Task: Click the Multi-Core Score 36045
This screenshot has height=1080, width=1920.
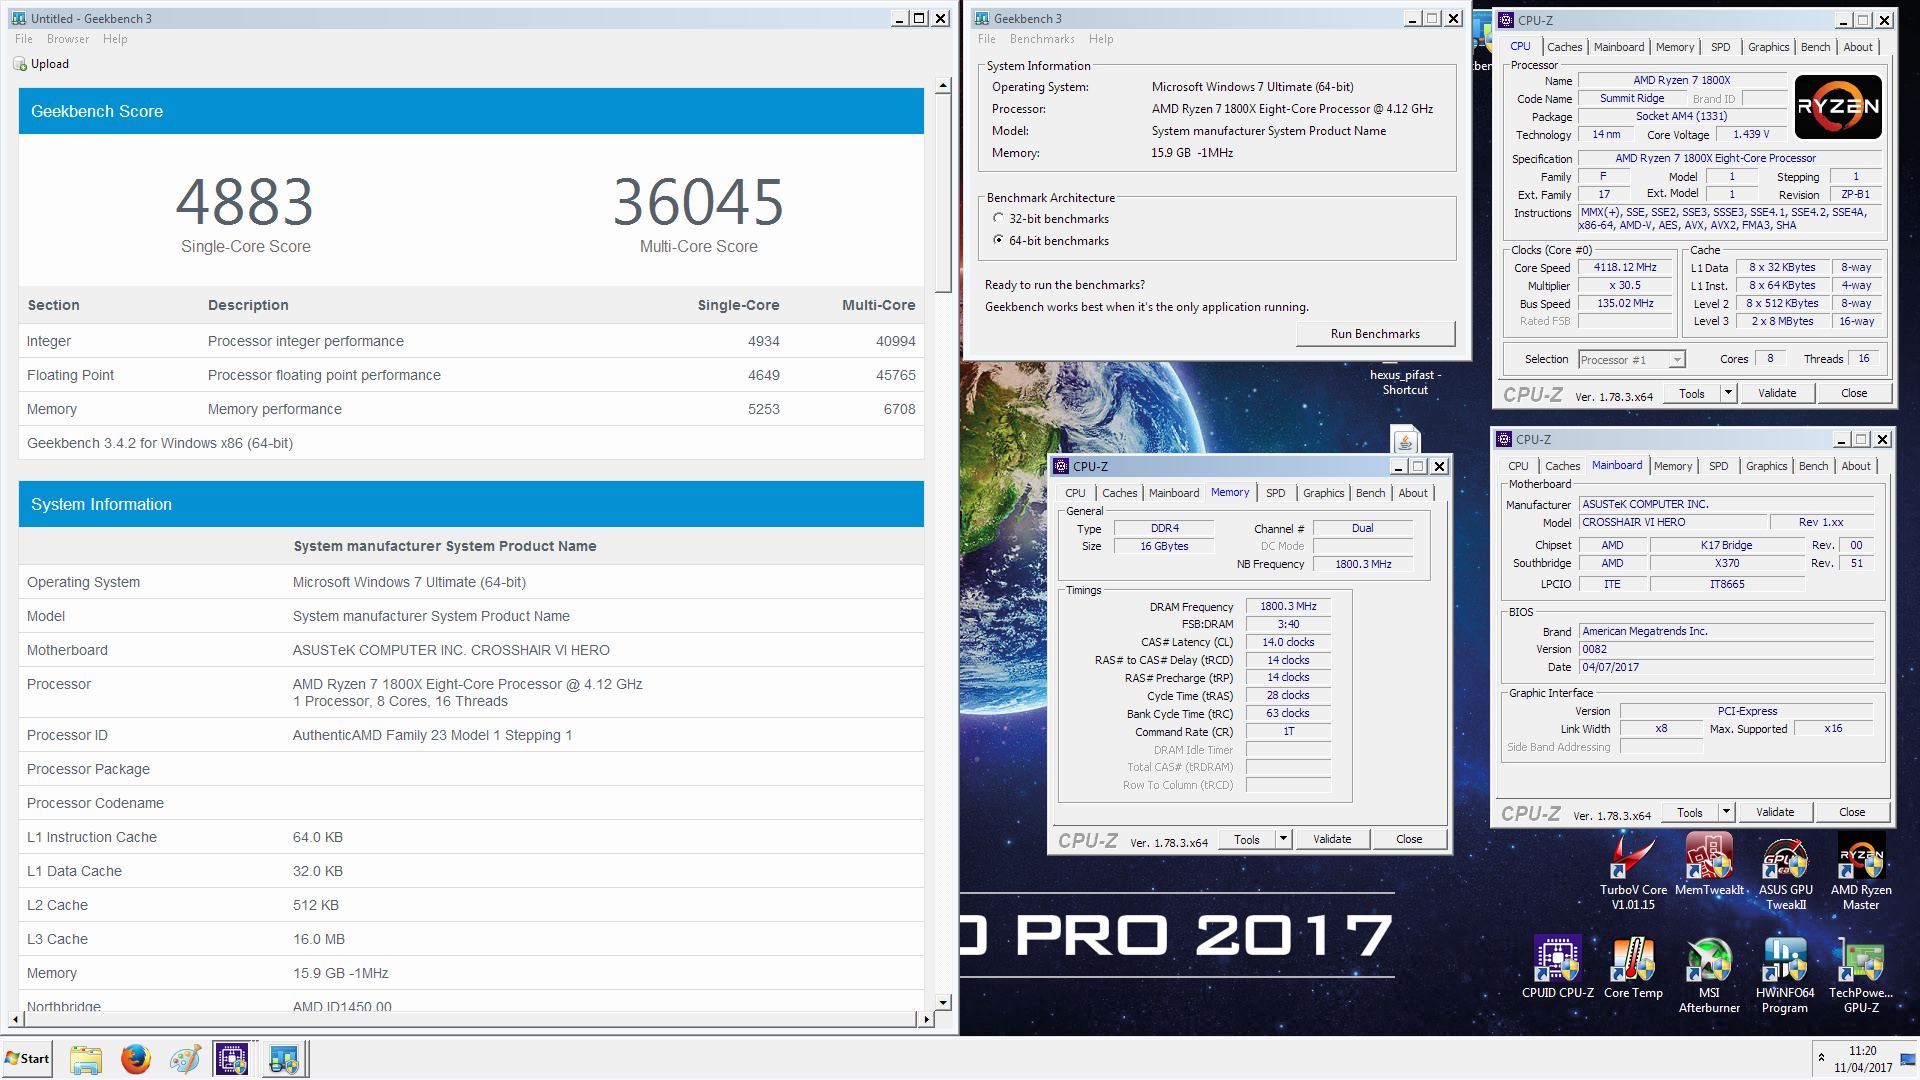Action: click(698, 202)
